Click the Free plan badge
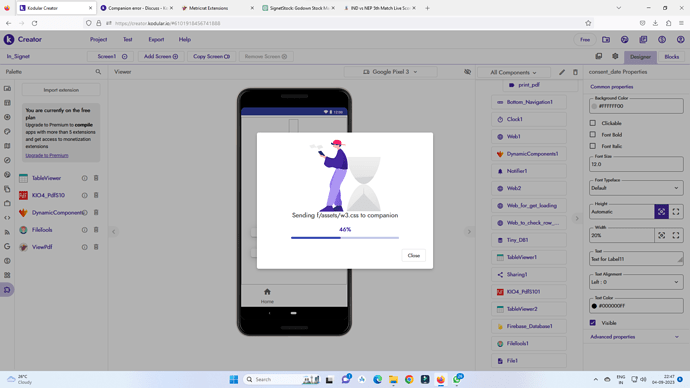The width and height of the screenshot is (690, 388). tap(585, 40)
